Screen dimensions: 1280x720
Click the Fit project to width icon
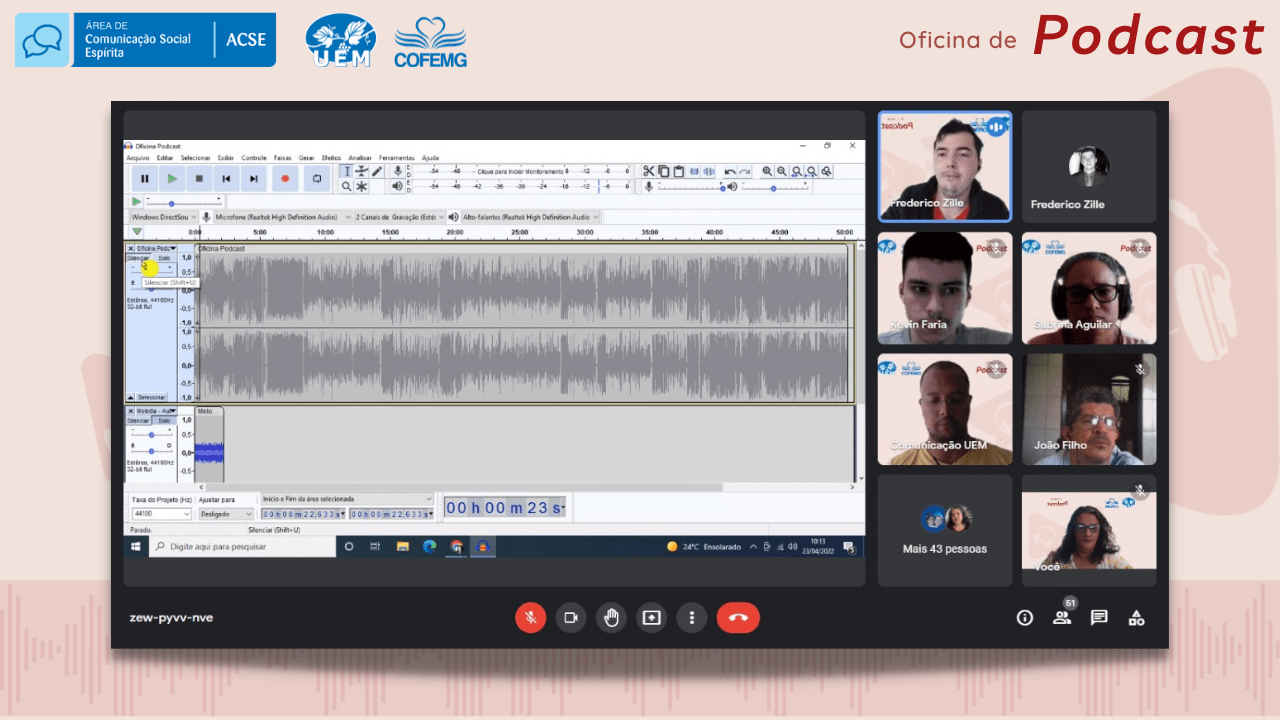click(x=812, y=171)
